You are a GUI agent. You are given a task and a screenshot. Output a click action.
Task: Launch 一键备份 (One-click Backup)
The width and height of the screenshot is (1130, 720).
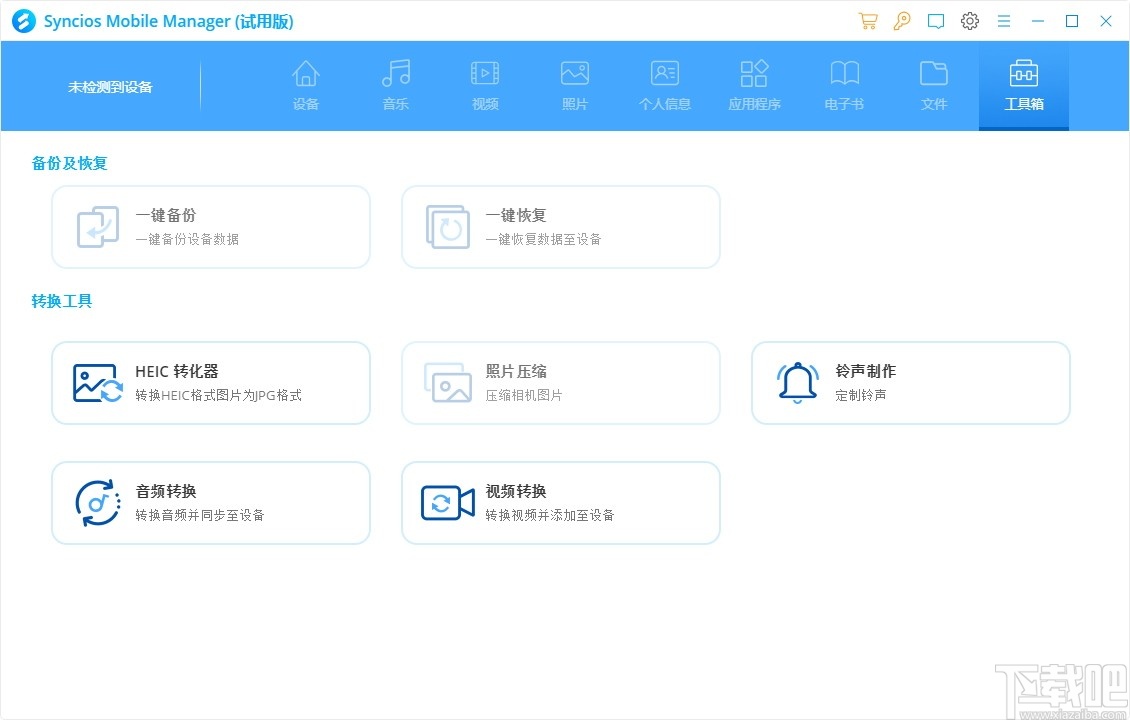pos(210,226)
